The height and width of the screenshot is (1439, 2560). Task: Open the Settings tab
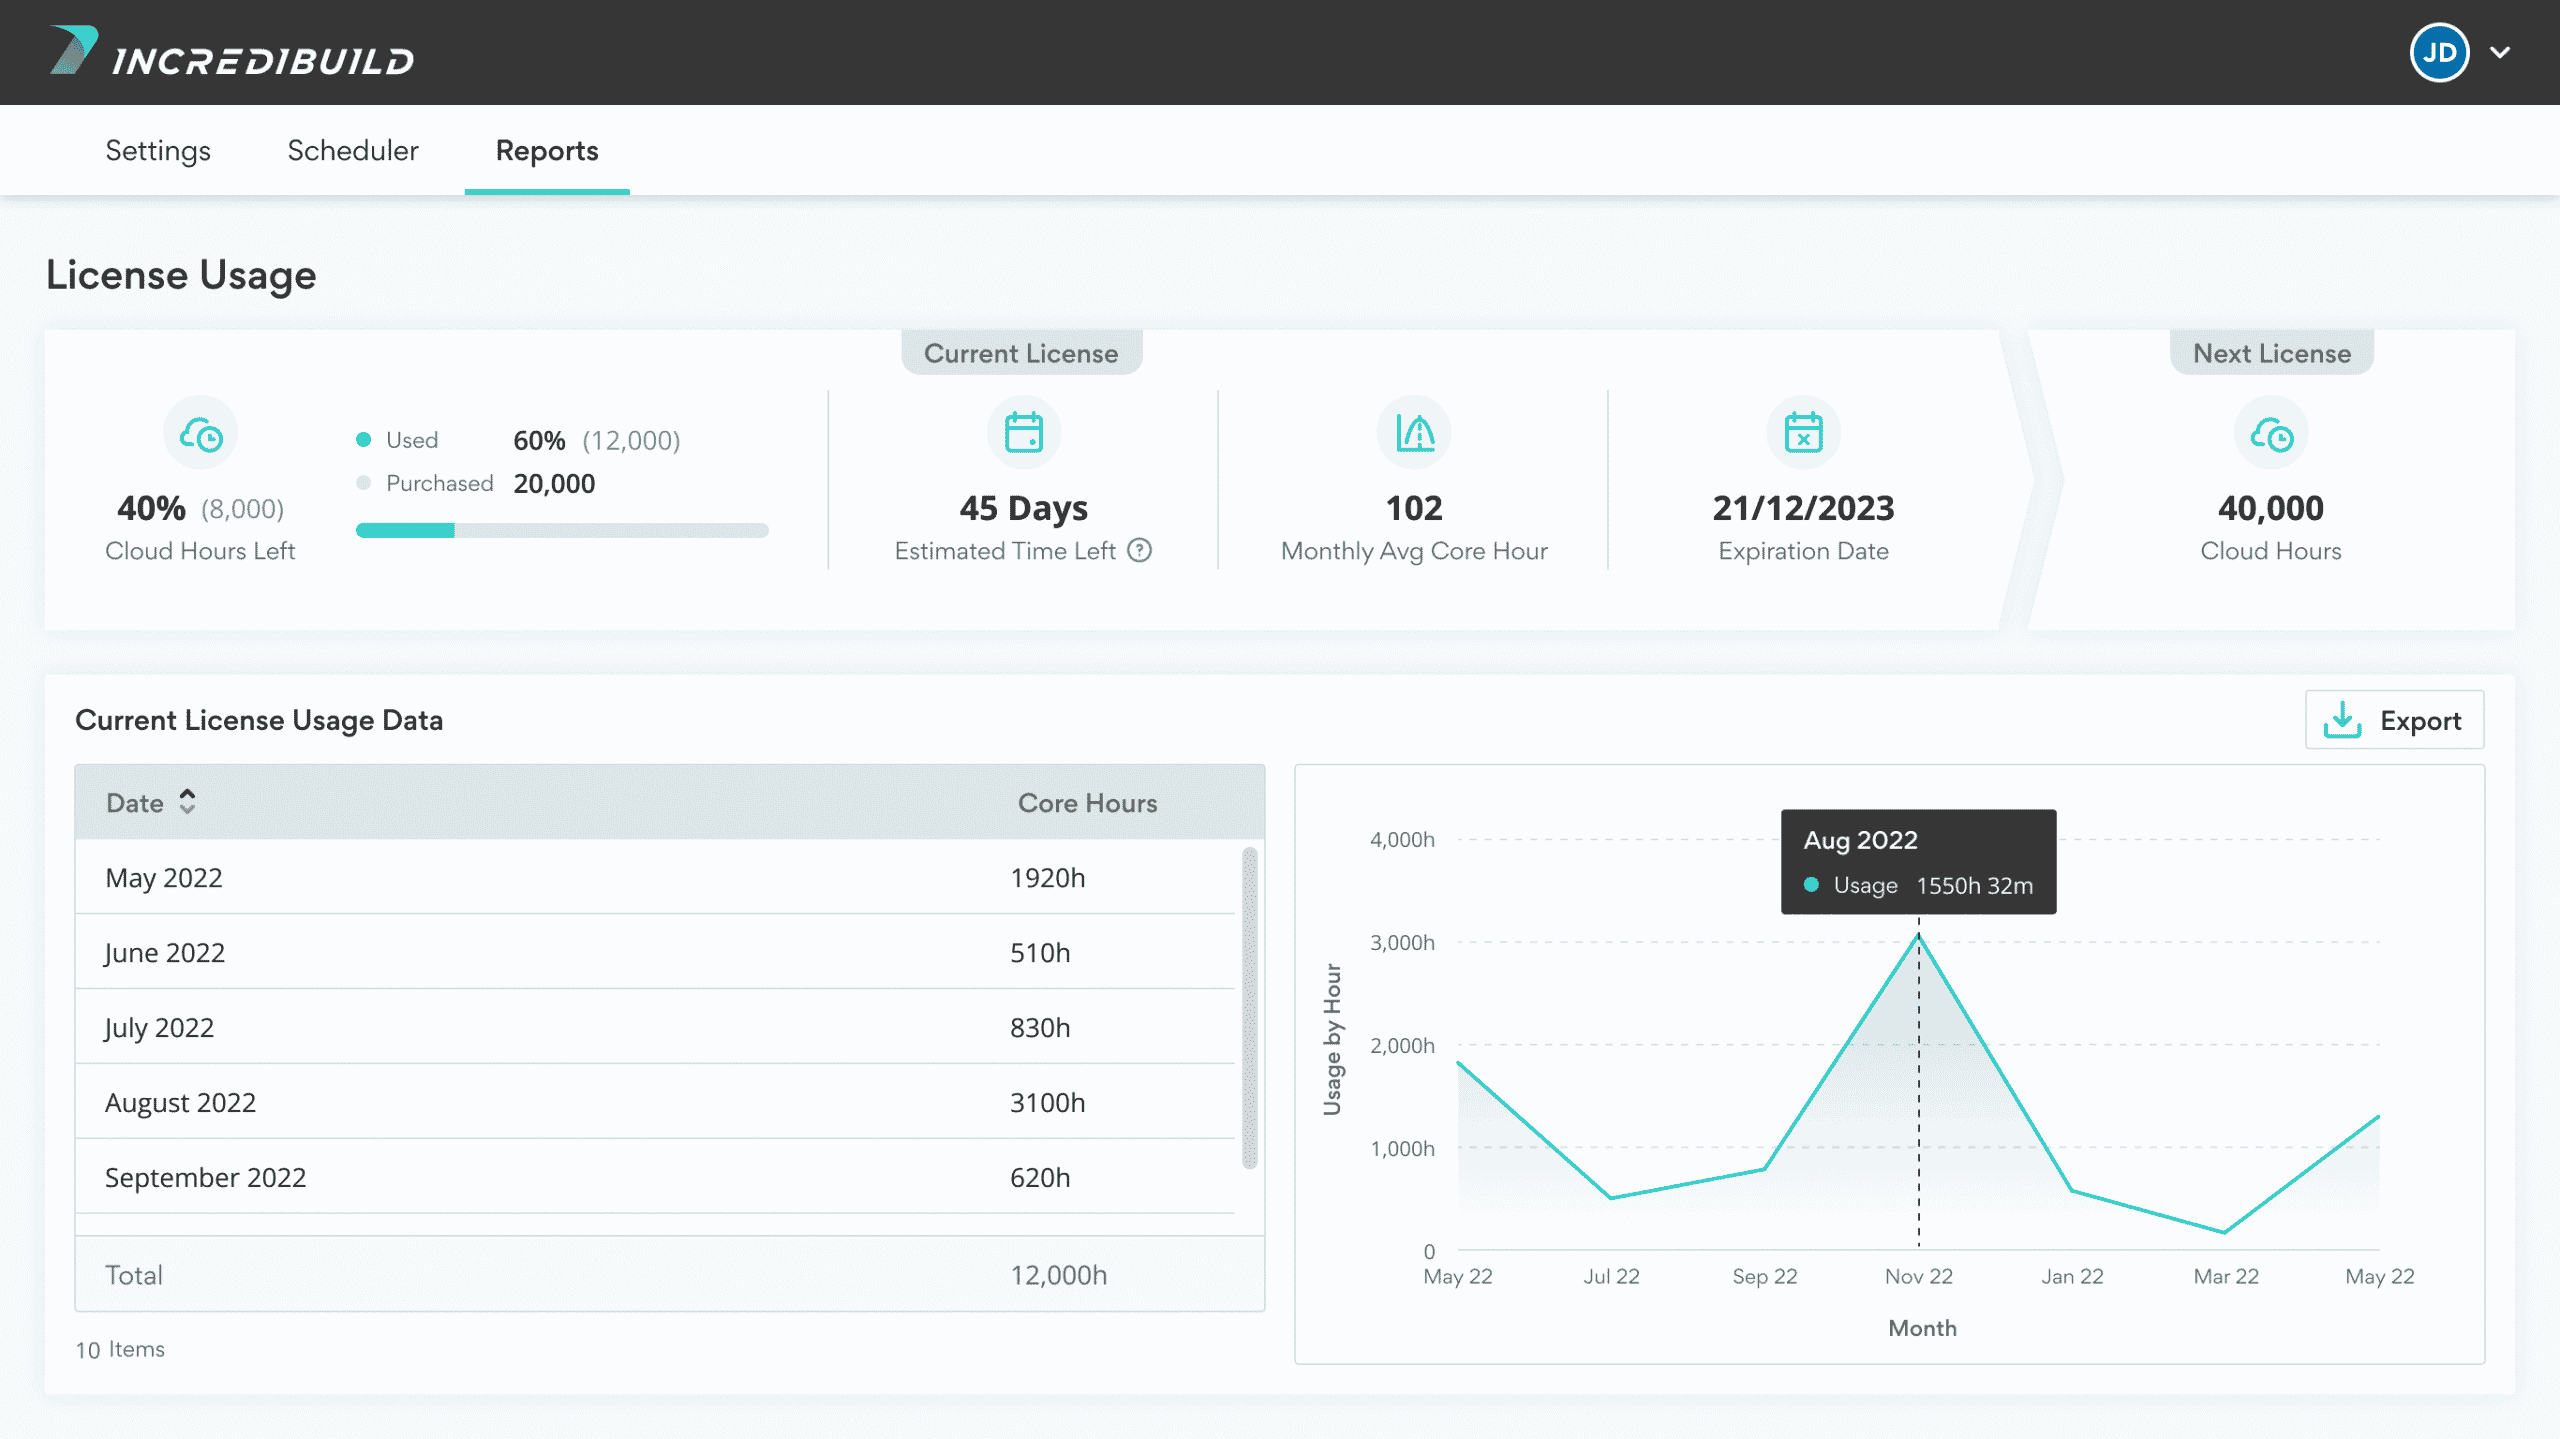[x=158, y=151]
